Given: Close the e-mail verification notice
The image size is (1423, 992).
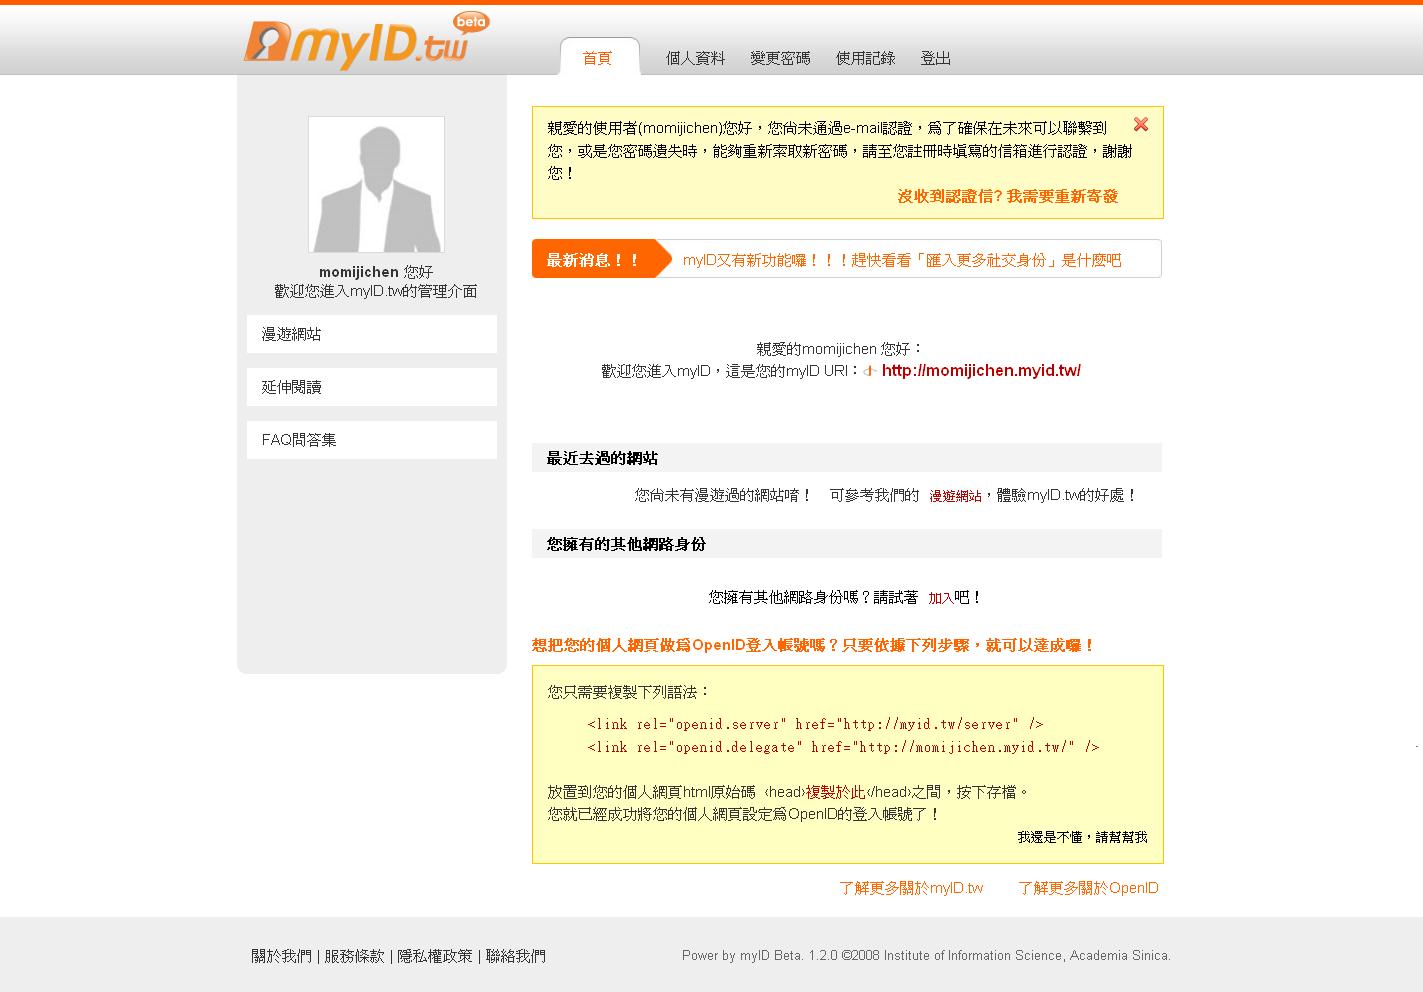Looking at the screenshot, I should click(1140, 125).
